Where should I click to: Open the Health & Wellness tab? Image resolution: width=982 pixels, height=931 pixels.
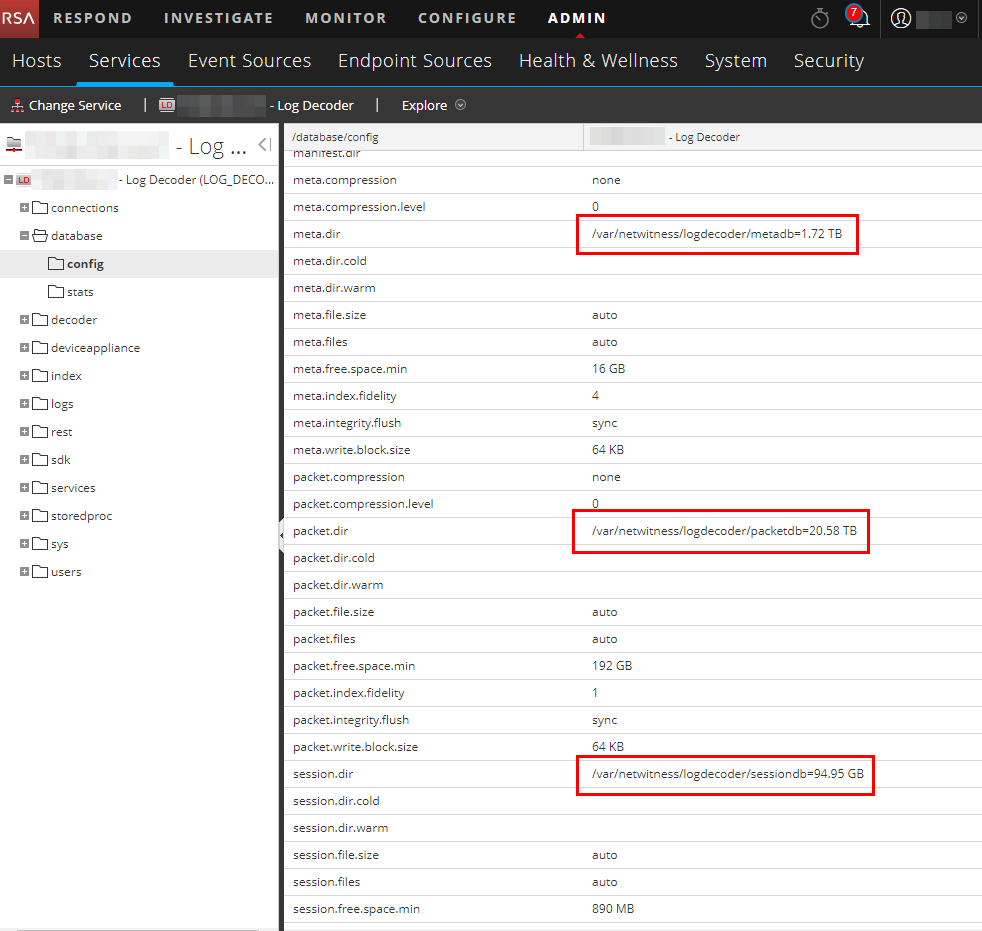coord(597,61)
